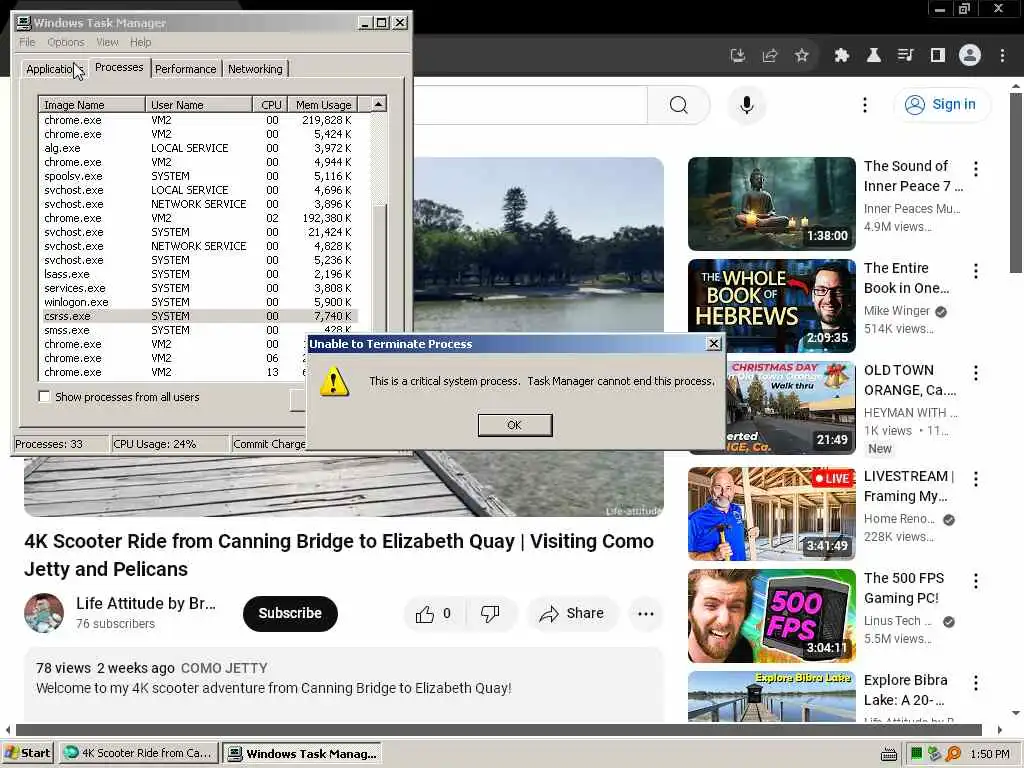This screenshot has width=1024, height=768.
Task: Open the Chrome profile avatar icon
Action: pos(970,56)
